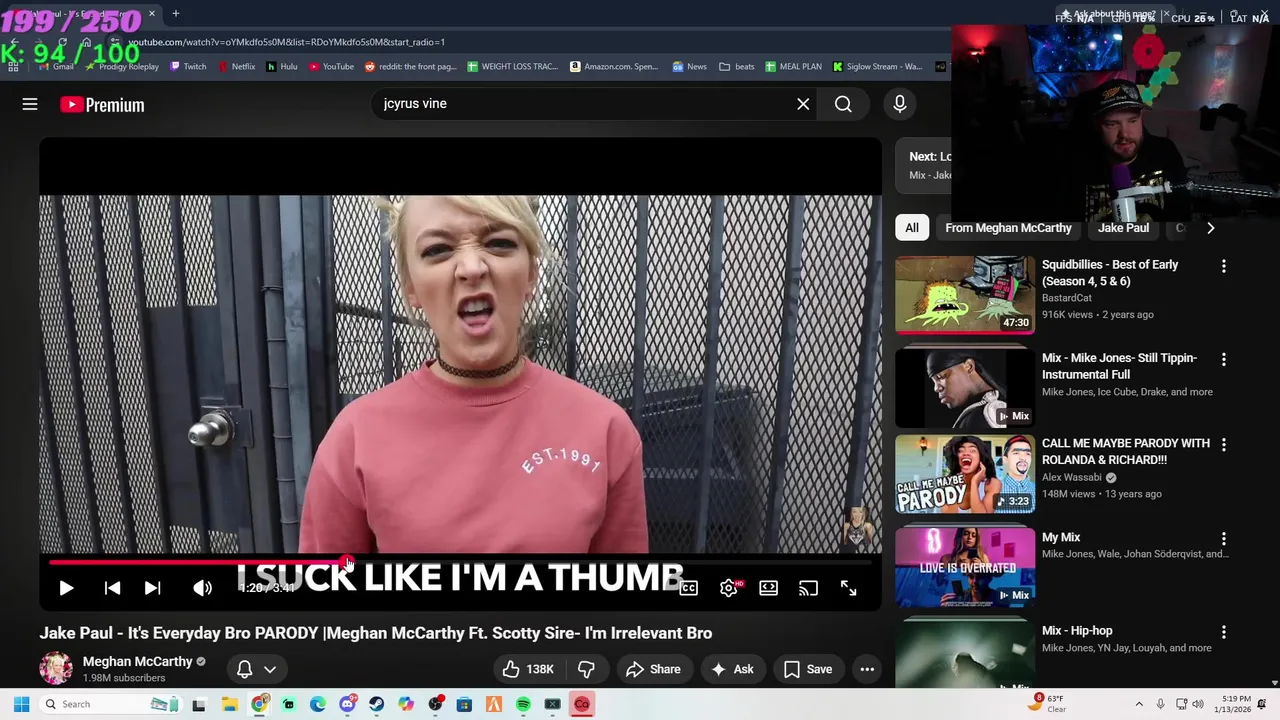The image size is (1280, 720).
Task: Open the taskbar weather widget
Action: click(1048, 704)
